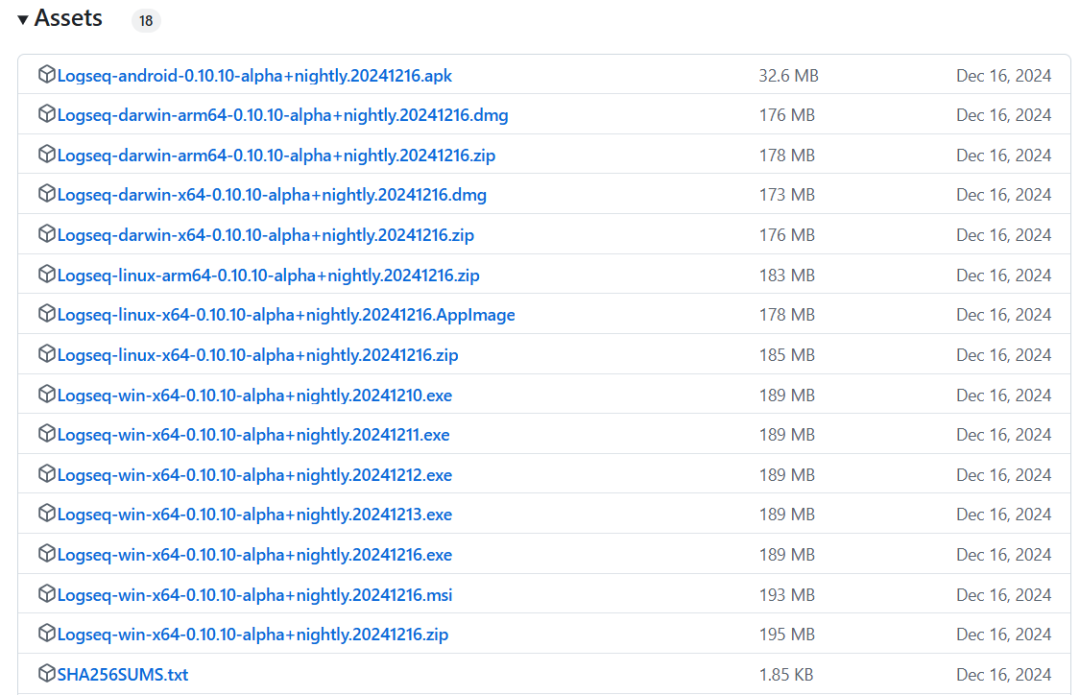Click the date in the SHA256SUMS.txt row
The height and width of the screenshot is (695, 1080).
point(1004,674)
